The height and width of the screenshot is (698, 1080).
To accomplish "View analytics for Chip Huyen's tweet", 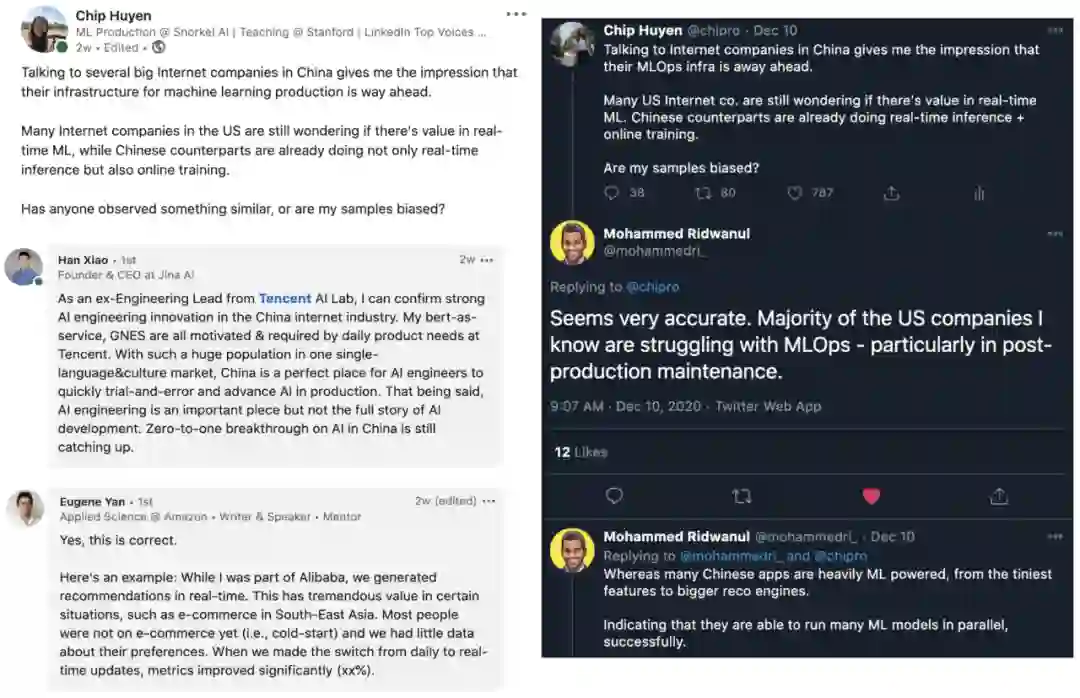I will click(979, 193).
